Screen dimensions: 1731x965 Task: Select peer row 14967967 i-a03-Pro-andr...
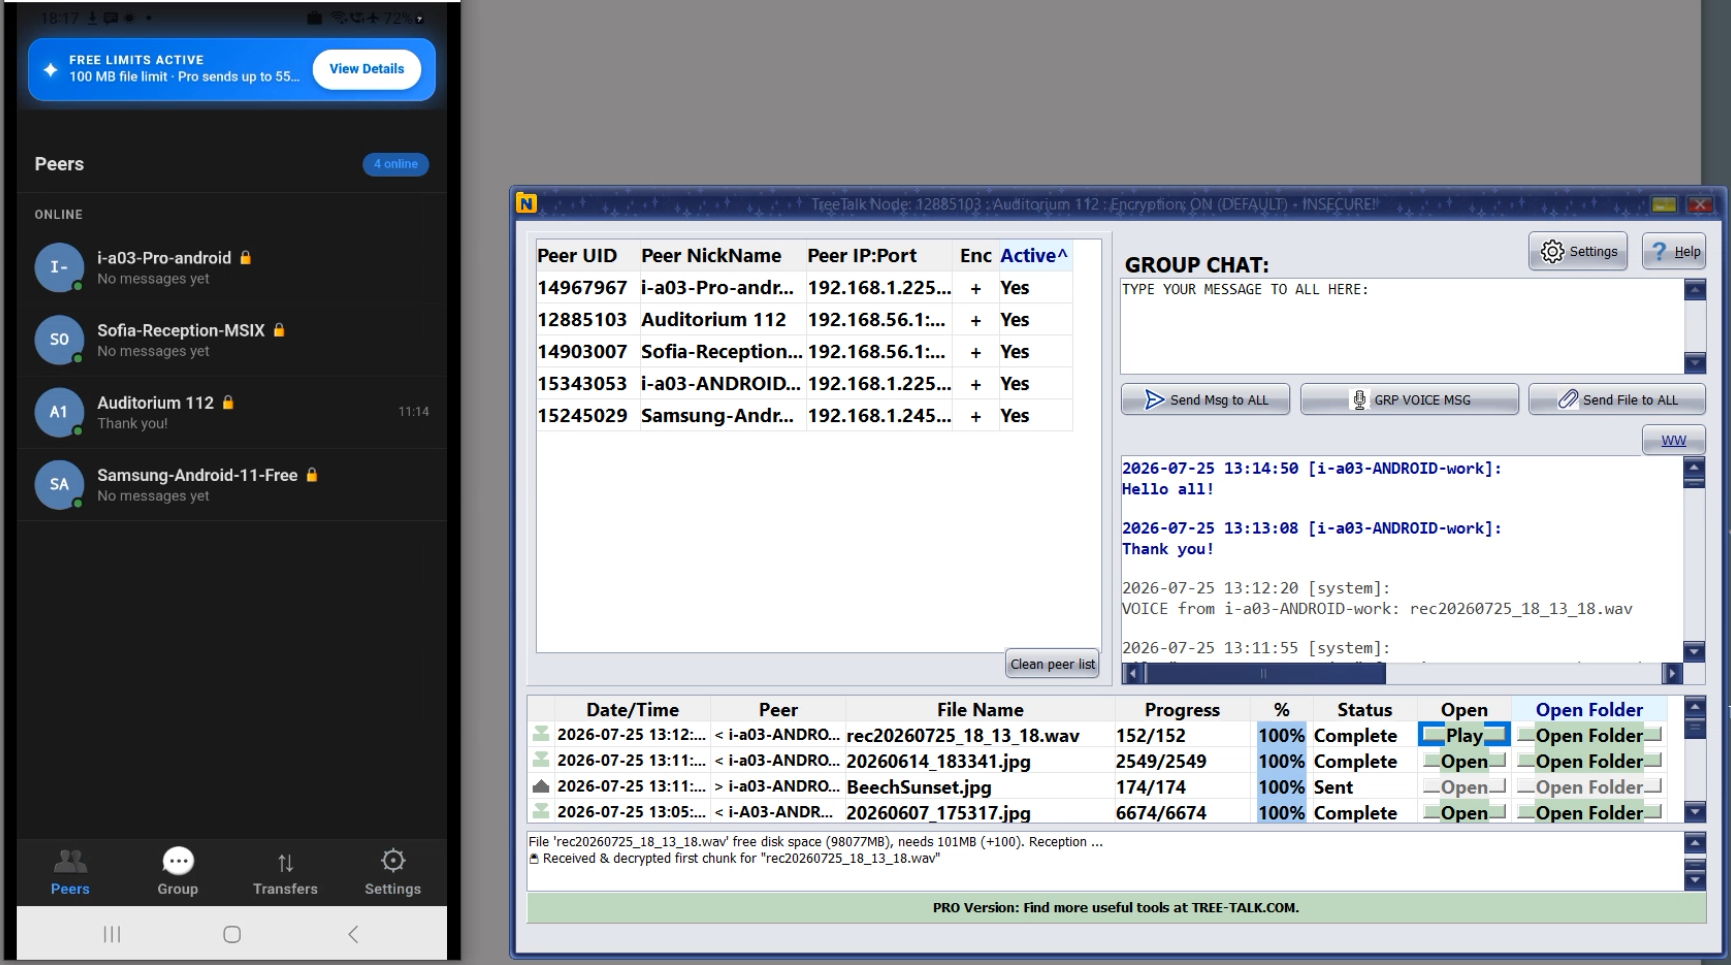click(x=804, y=288)
